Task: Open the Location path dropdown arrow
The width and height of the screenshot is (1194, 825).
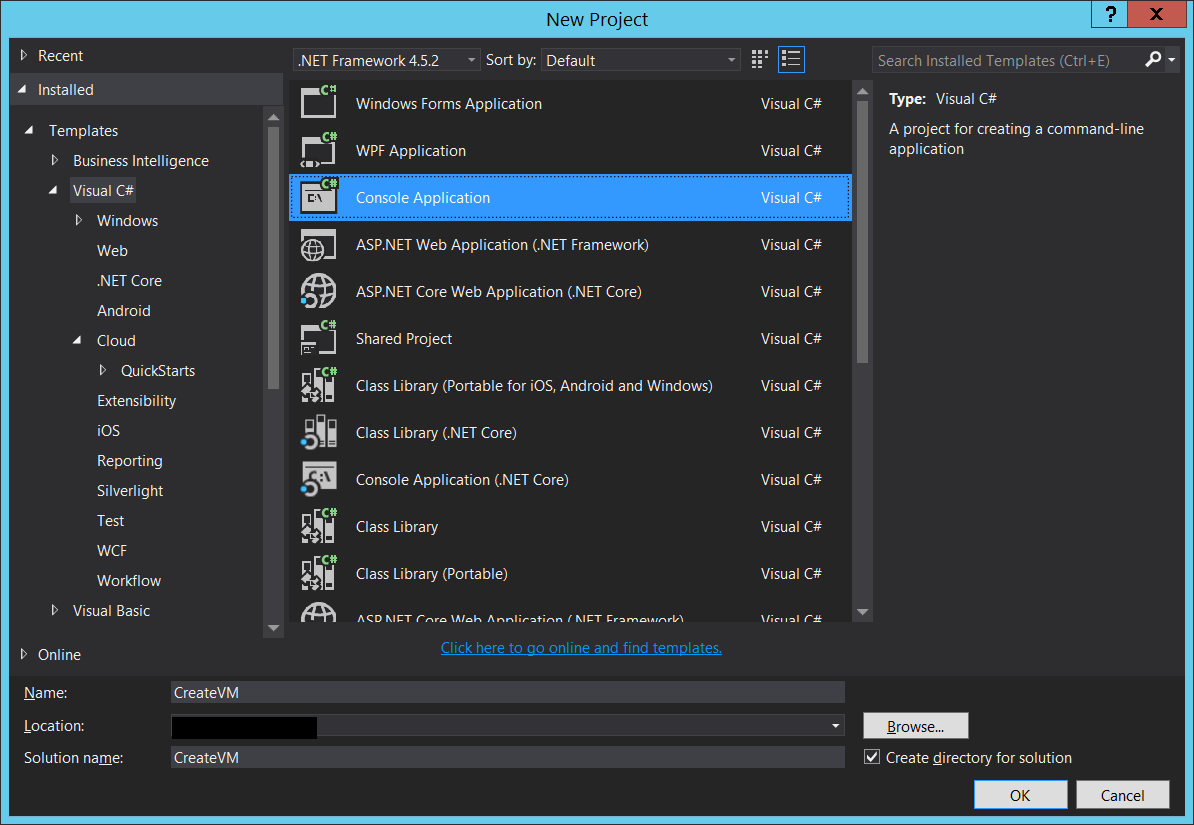Action: [x=835, y=726]
